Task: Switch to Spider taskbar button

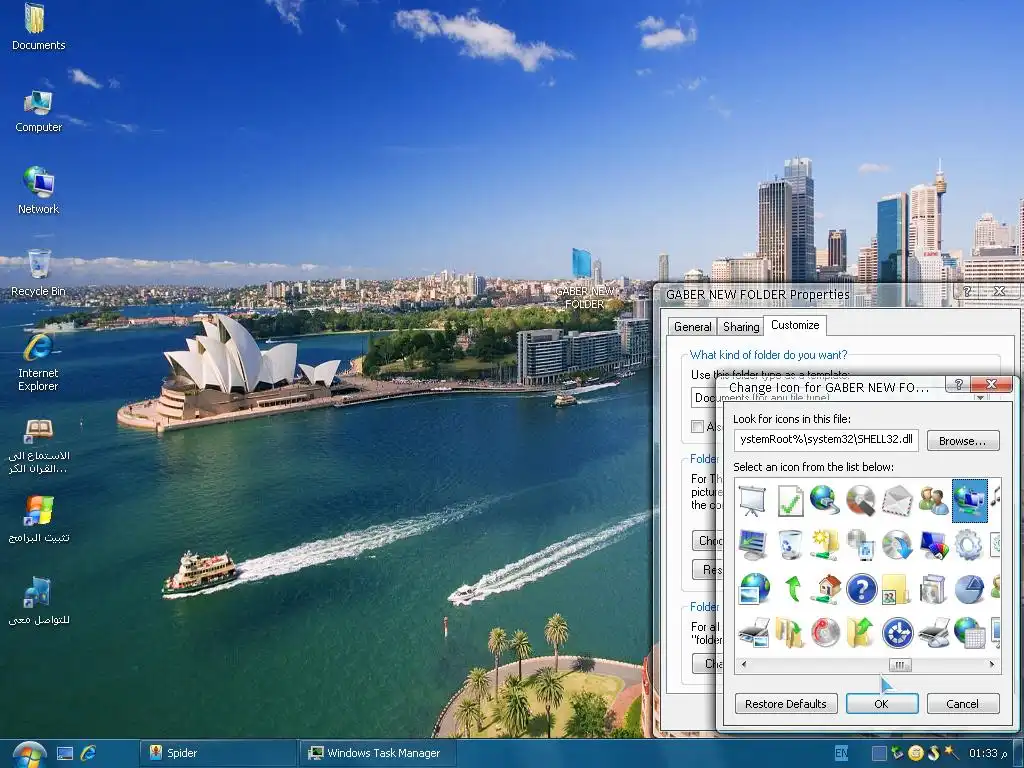Action: (x=218, y=753)
